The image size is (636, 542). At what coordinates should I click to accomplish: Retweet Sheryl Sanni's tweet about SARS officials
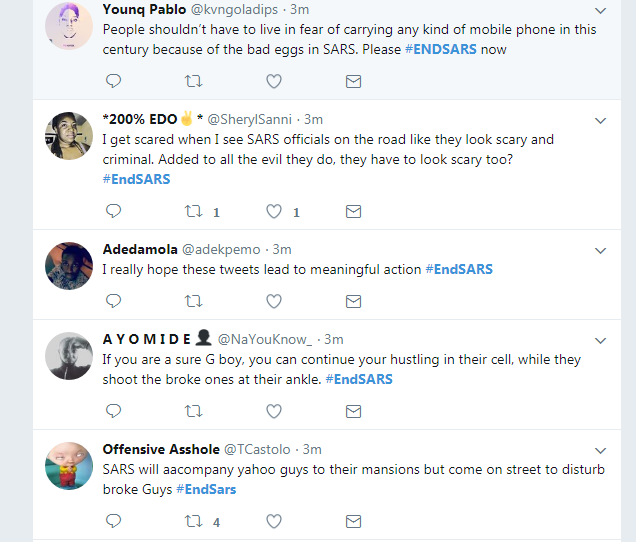point(194,212)
